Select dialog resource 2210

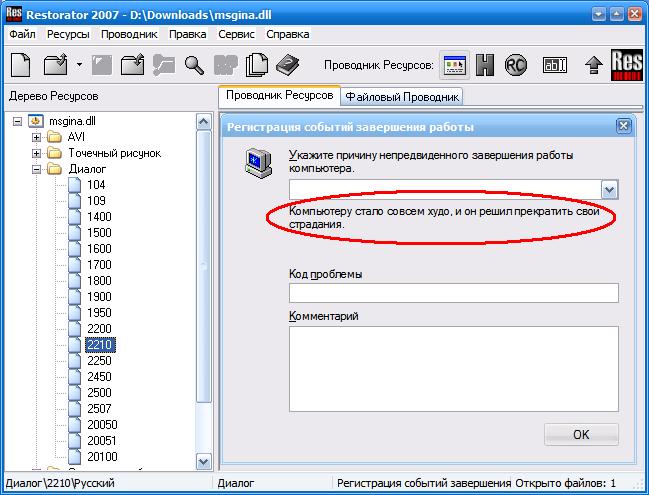pyautogui.click(x=100, y=345)
